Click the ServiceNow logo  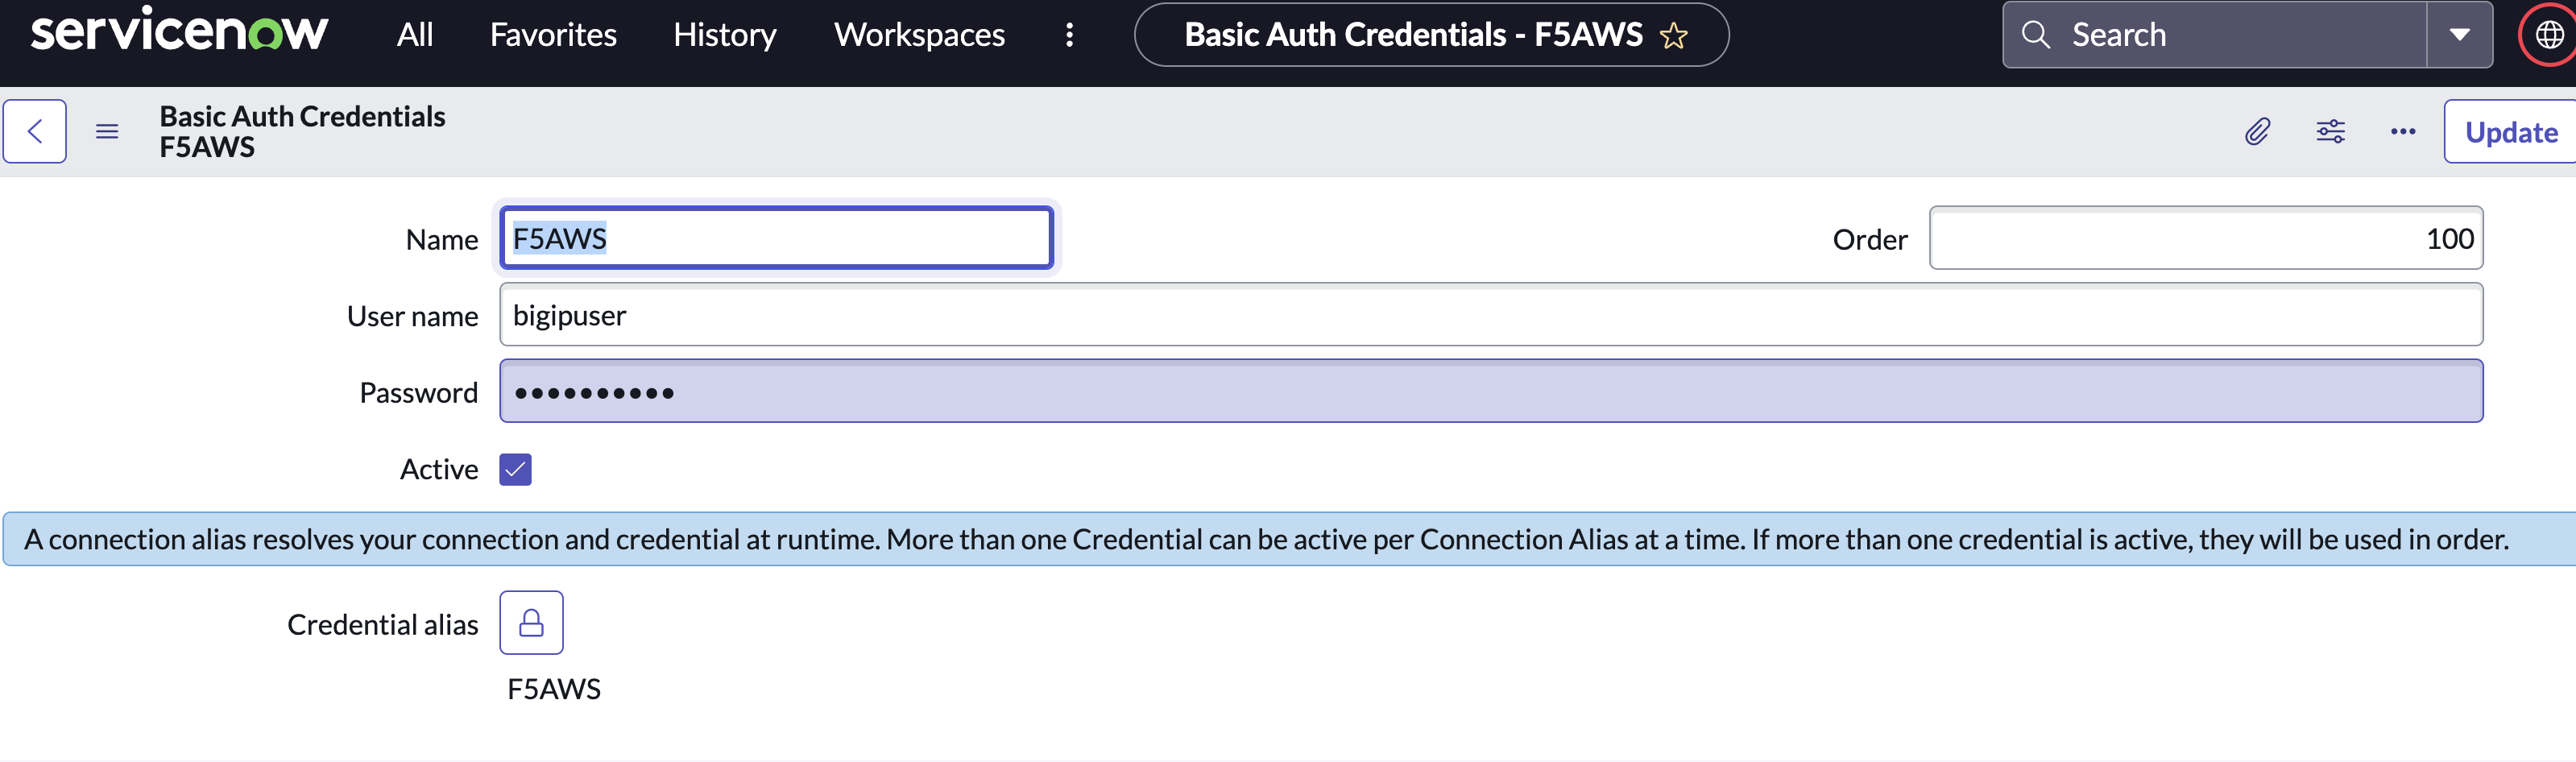coord(179,31)
